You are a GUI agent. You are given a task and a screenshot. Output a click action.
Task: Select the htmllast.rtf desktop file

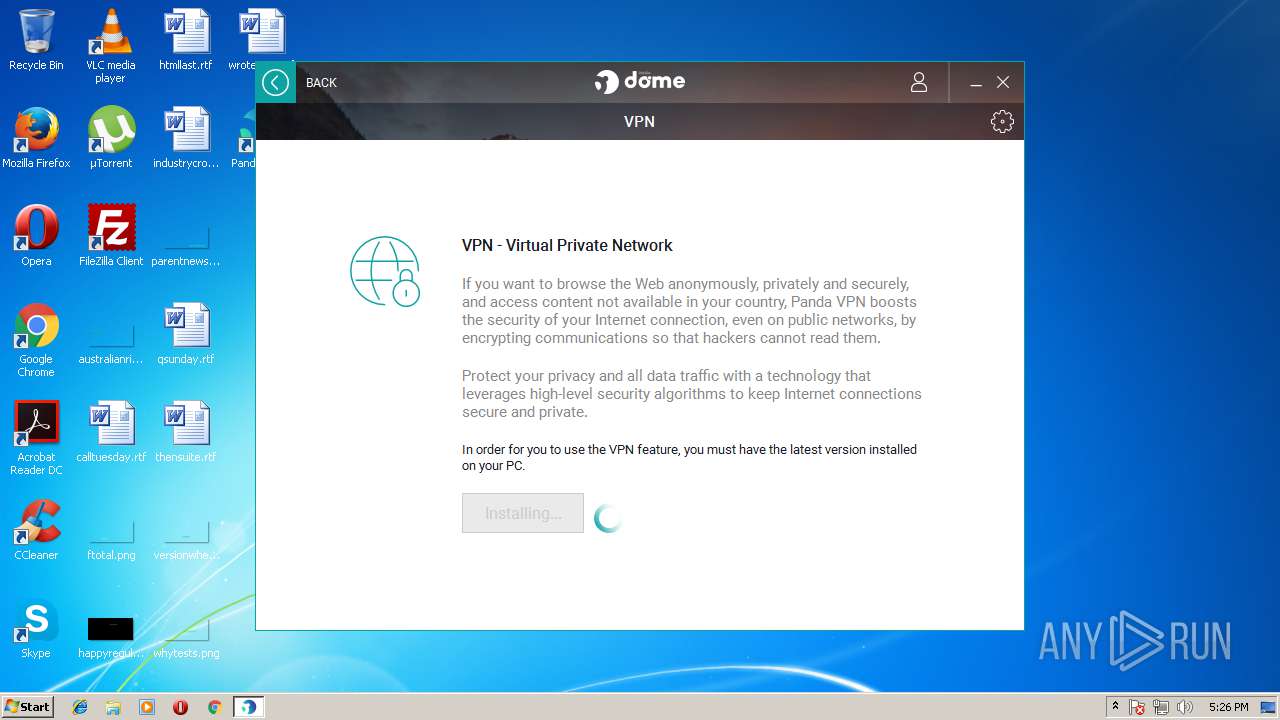click(x=186, y=40)
